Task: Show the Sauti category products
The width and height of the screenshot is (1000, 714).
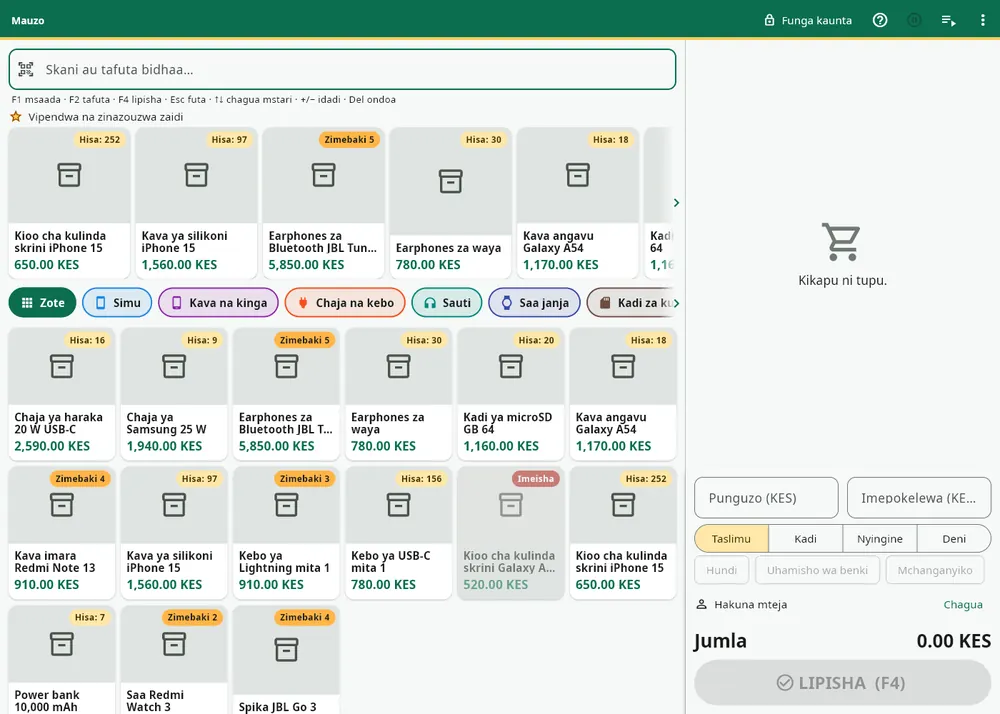Action: click(447, 303)
